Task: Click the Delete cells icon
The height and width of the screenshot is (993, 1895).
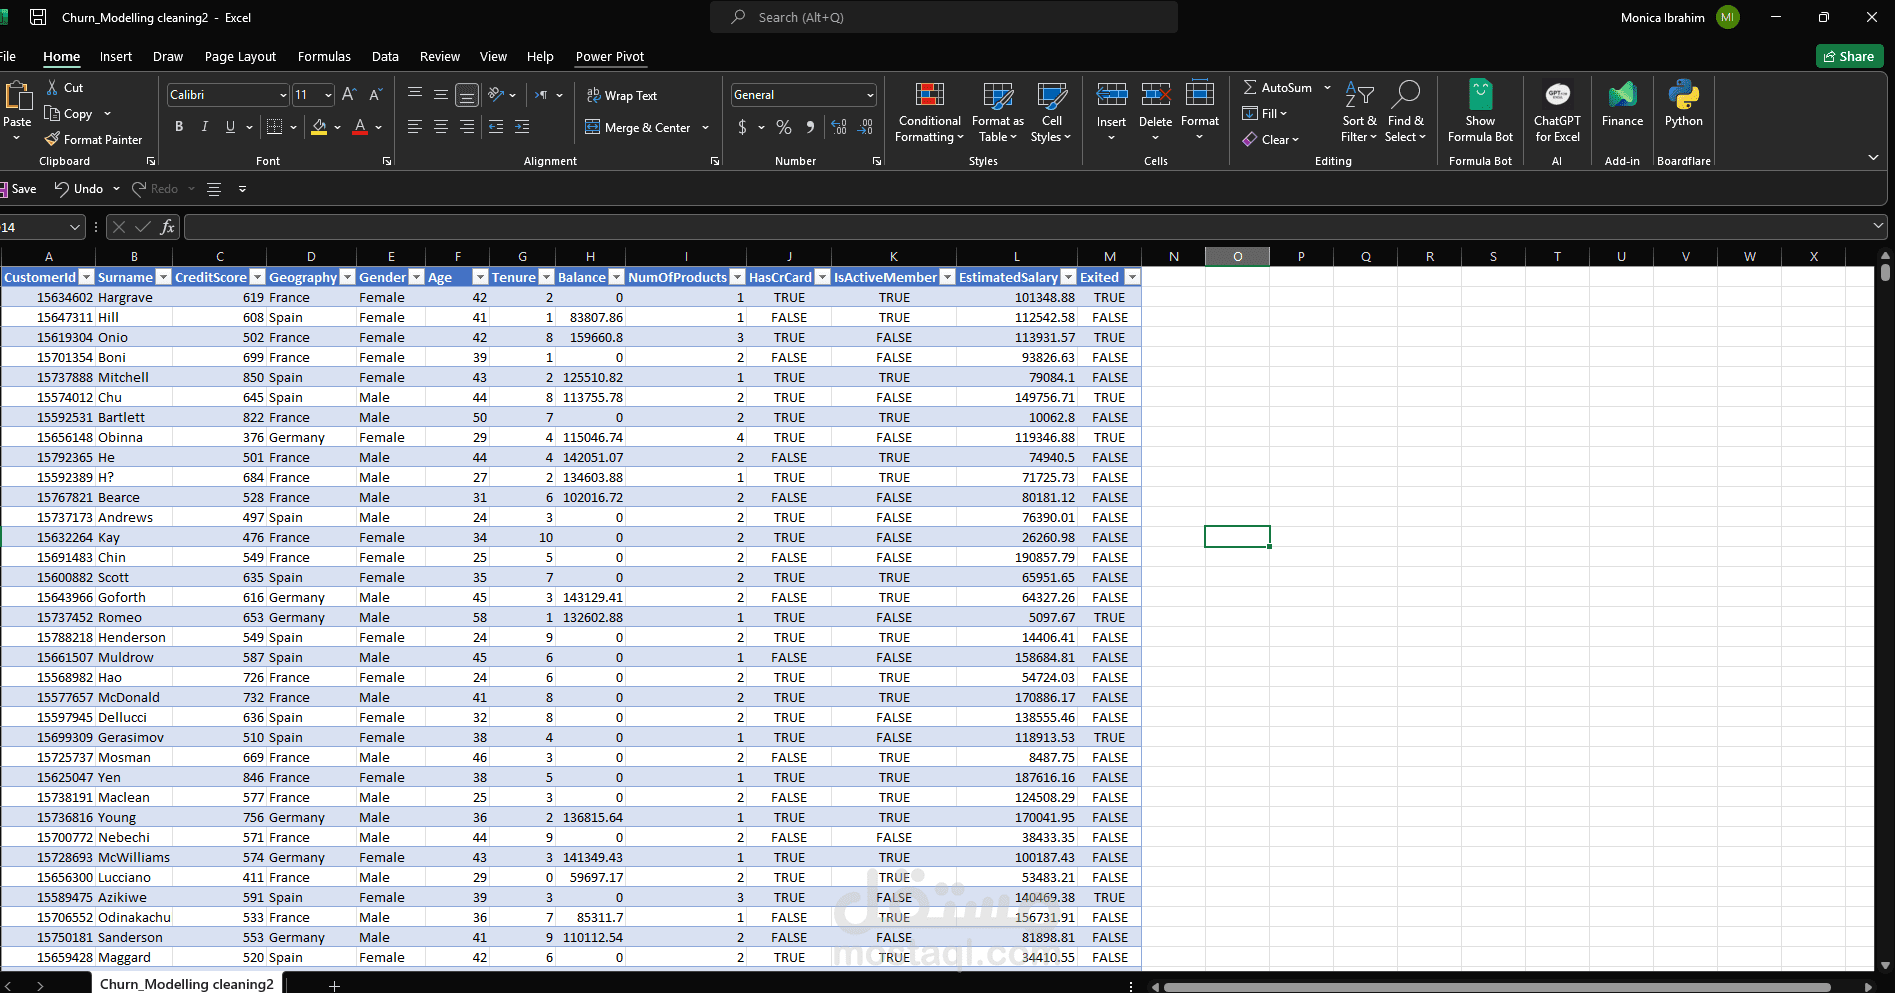Action: click(1156, 95)
